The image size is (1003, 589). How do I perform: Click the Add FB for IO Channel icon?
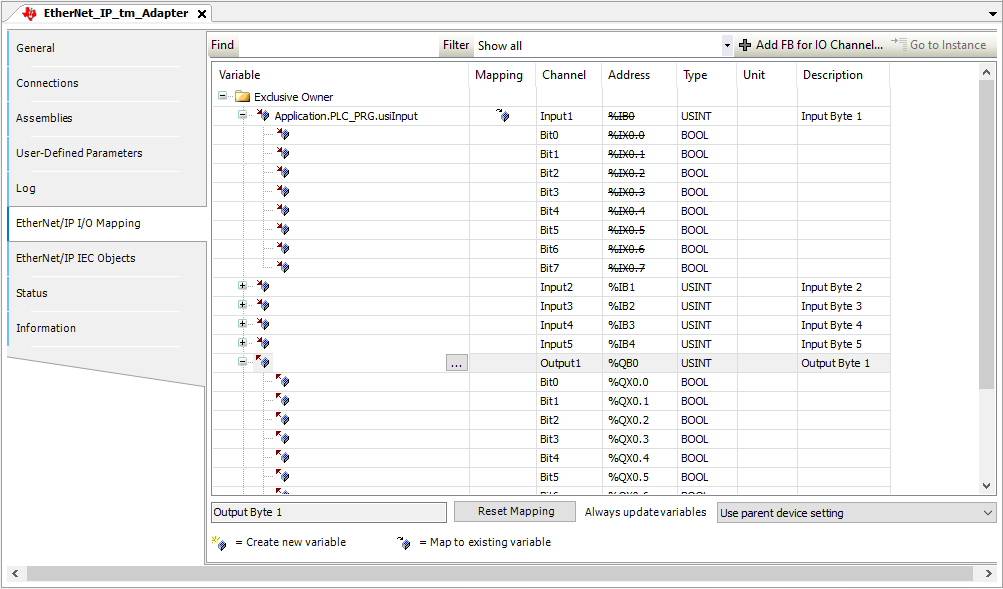click(744, 45)
